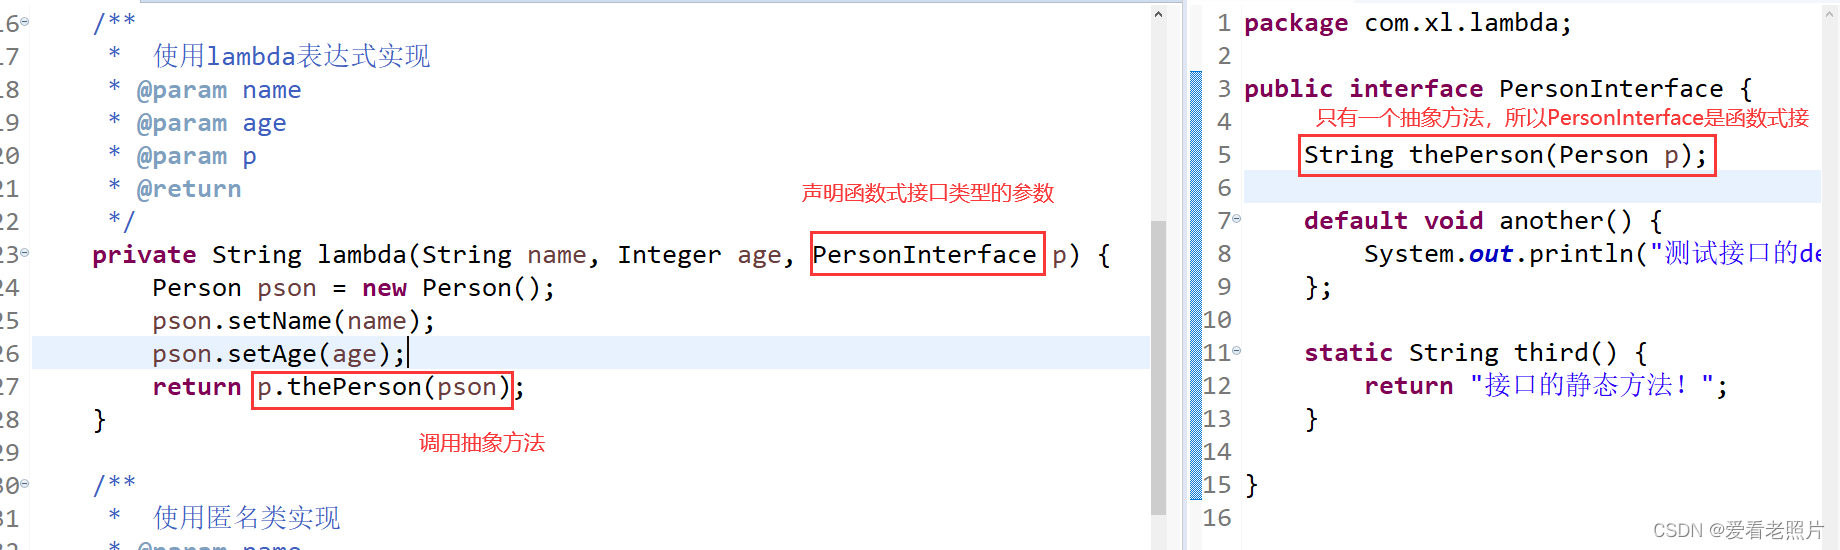Click the @return Javadoc tag

(189, 189)
